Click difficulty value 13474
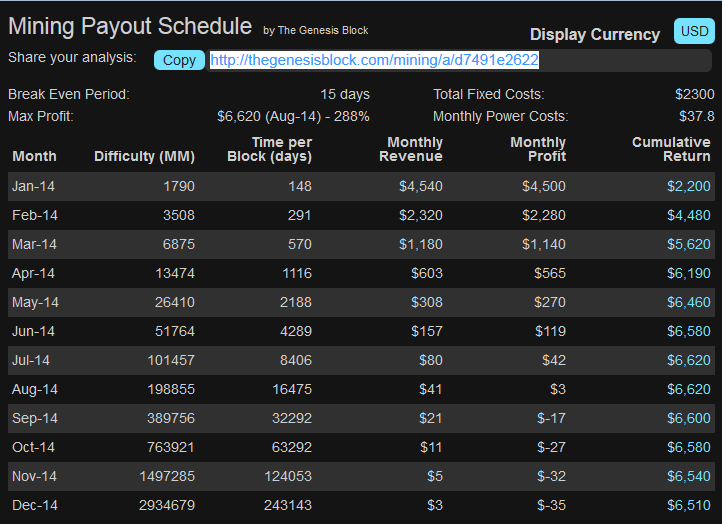 (x=175, y=273)
